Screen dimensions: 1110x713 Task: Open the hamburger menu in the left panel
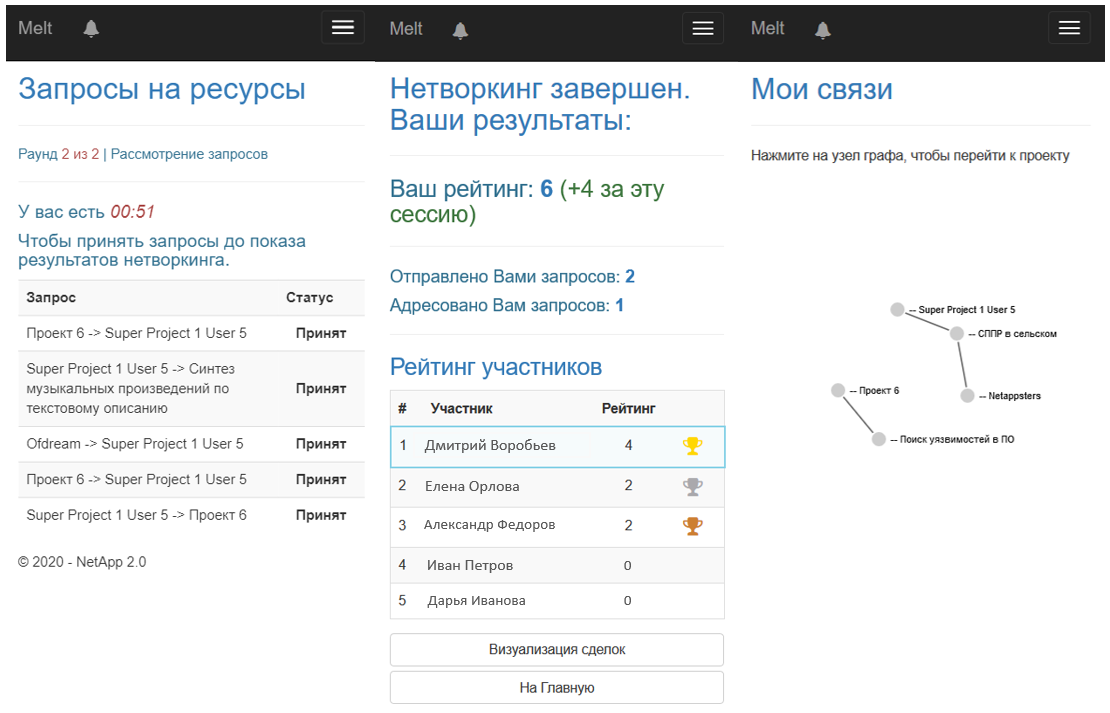343,28
